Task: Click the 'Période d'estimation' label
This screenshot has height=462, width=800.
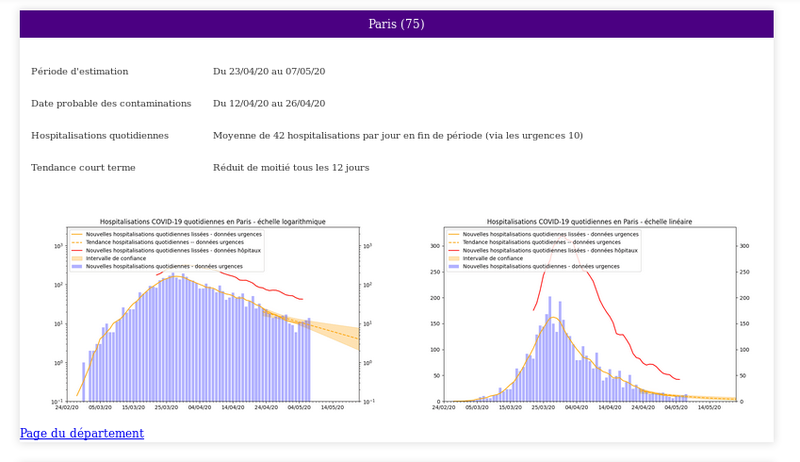Action: 79,72
